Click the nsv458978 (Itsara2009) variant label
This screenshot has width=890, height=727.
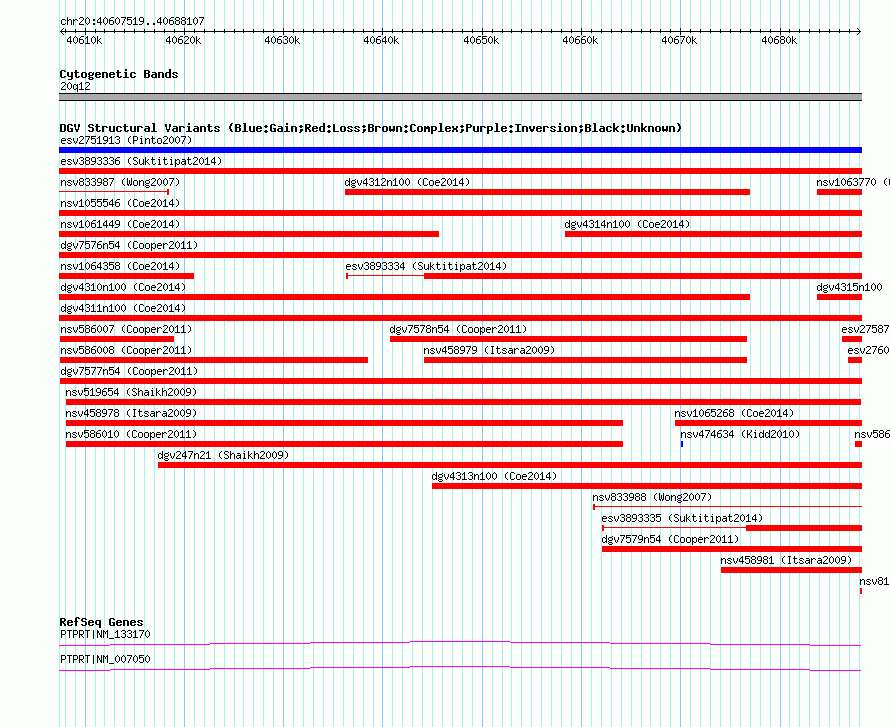tap(131, 413)
